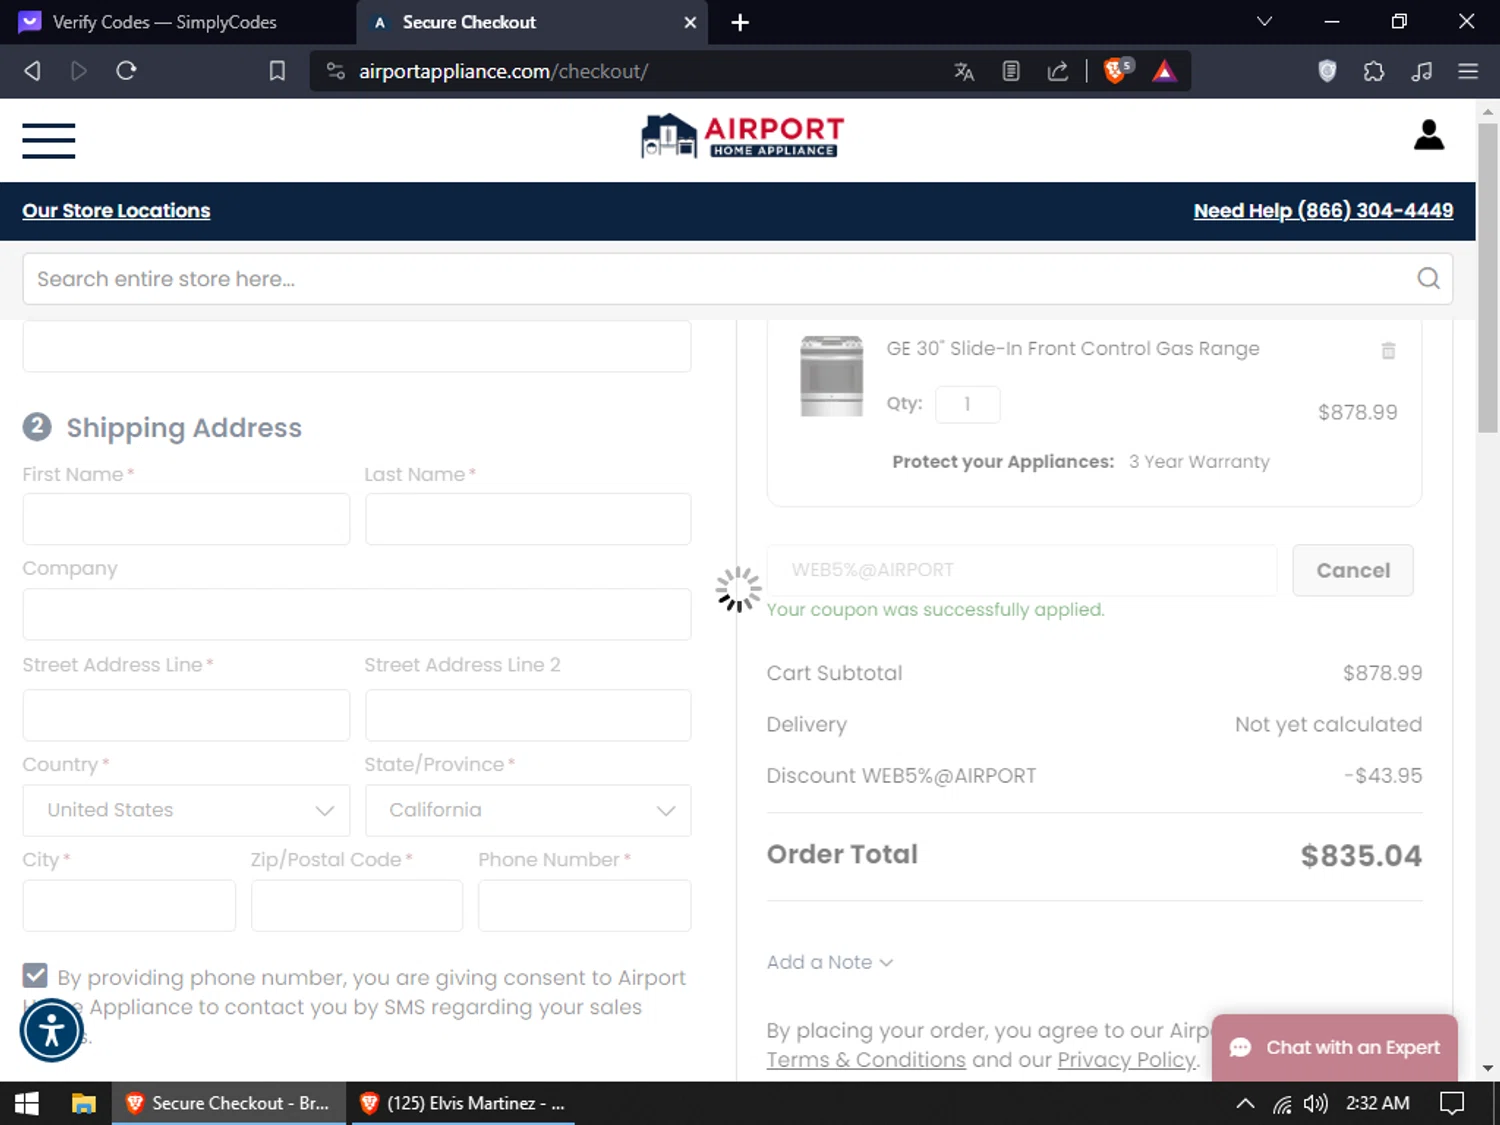Open the accessibility widget button
Image resolution: width=1500 pixels, height=1125 pixels.
coord(51,1030)
